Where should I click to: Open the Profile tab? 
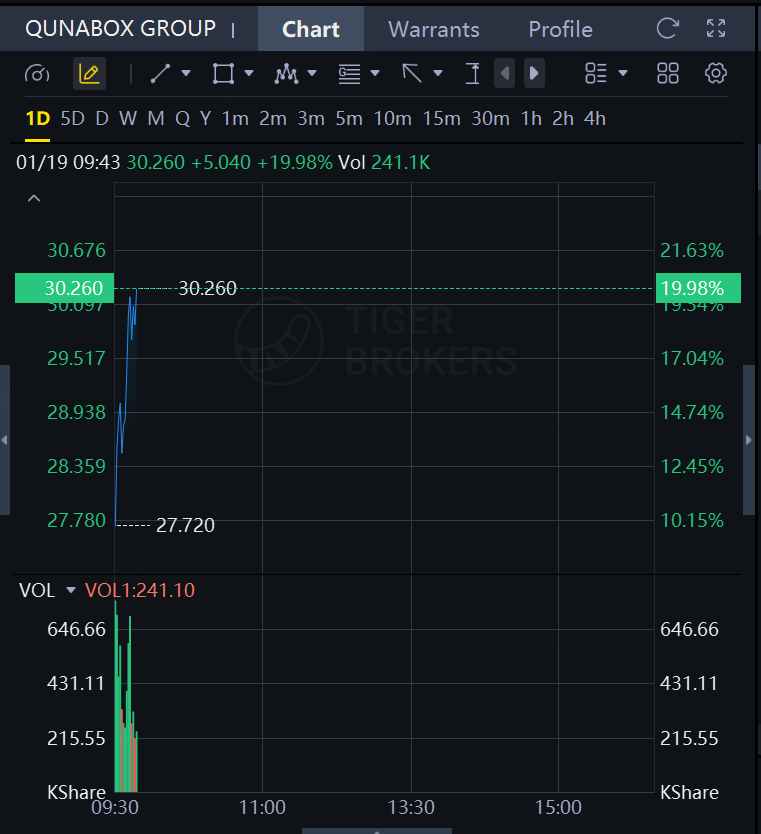click(x=560, y=29)
